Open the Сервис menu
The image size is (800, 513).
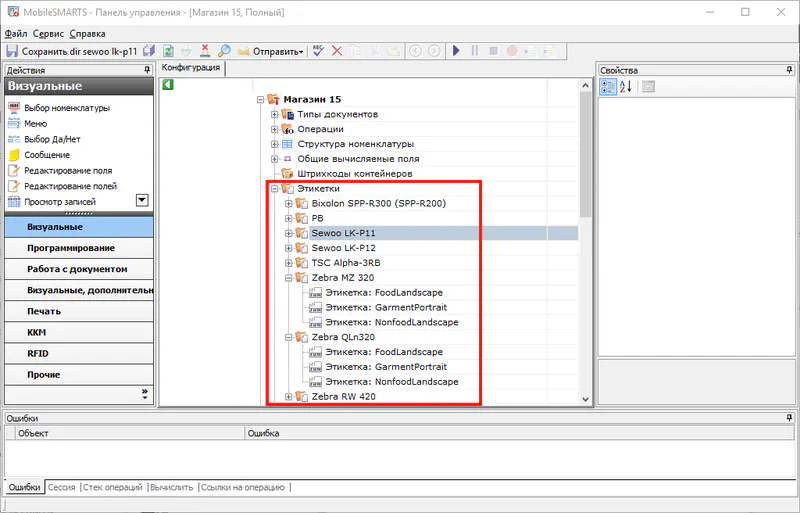click(x=48, y=33)
